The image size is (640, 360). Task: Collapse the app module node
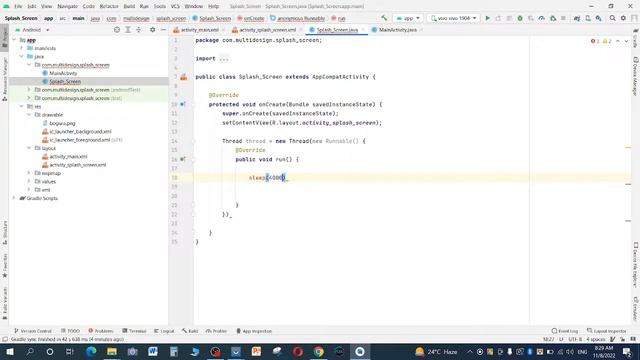[x=14, y=40]
